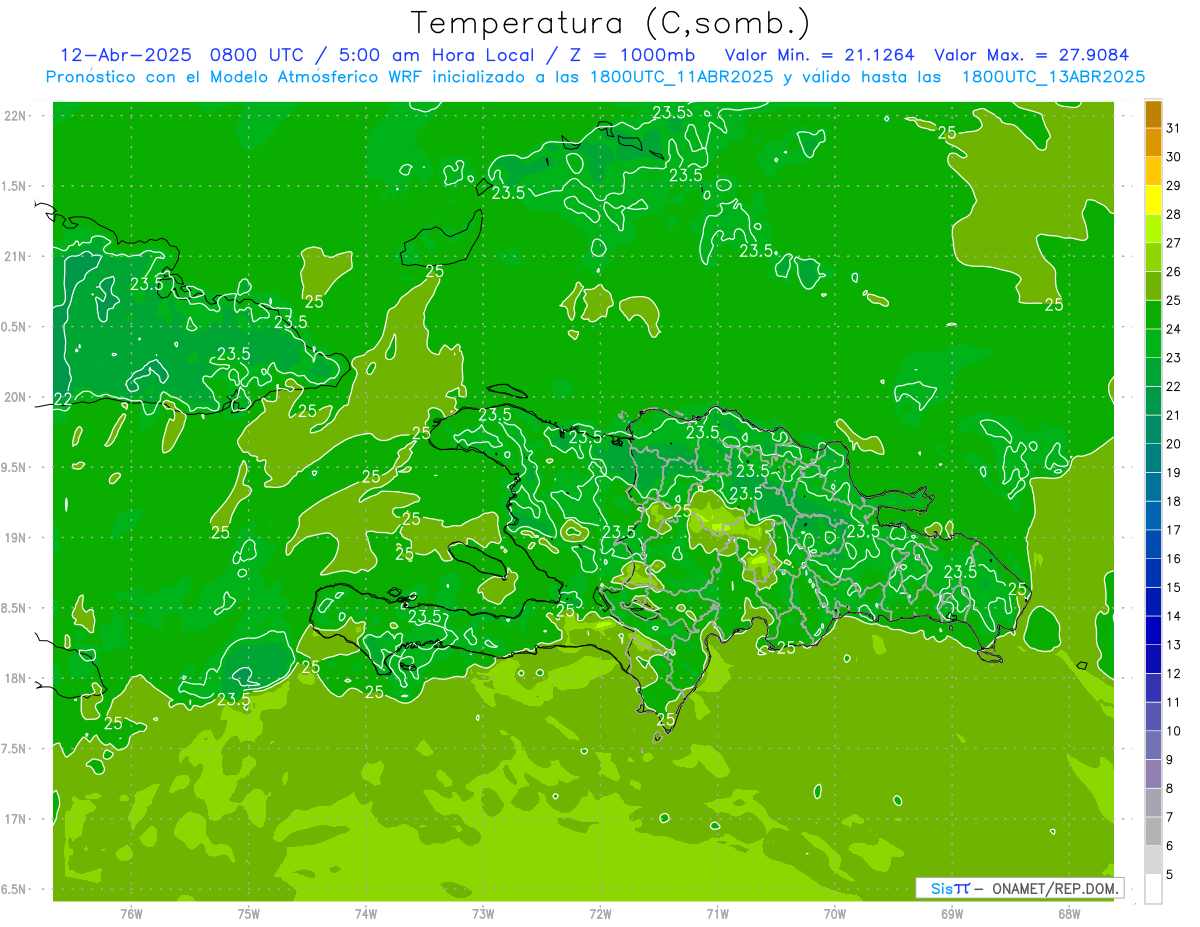Click the orange top swatch above 31 in legend
Viewport: 1200px width, 927px height.
point(1153,114)
